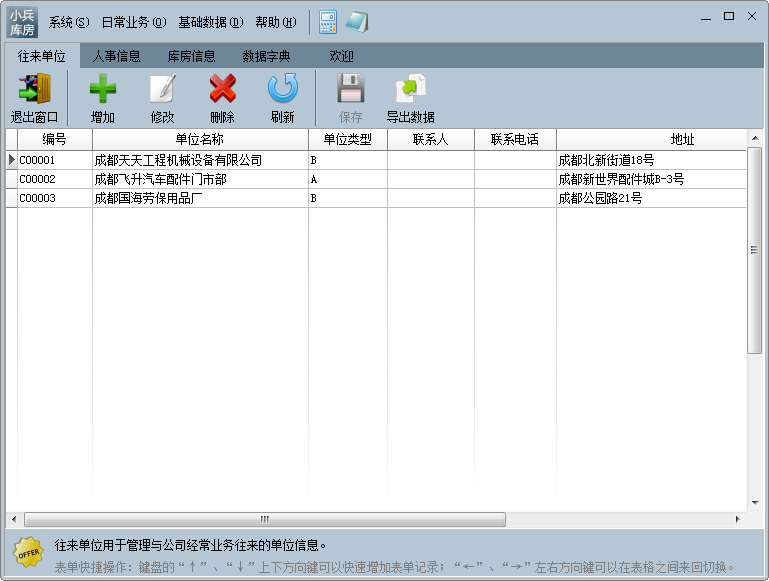Click the 成都公园路21号 address cell

(x=651, y=198)
